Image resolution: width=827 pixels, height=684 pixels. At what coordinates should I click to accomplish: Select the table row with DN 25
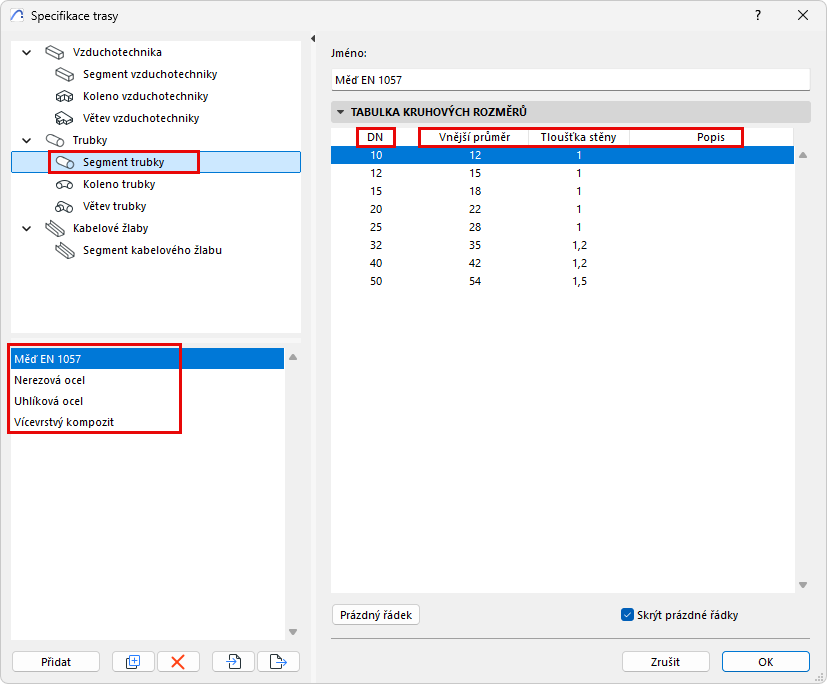tap(562, 227)
